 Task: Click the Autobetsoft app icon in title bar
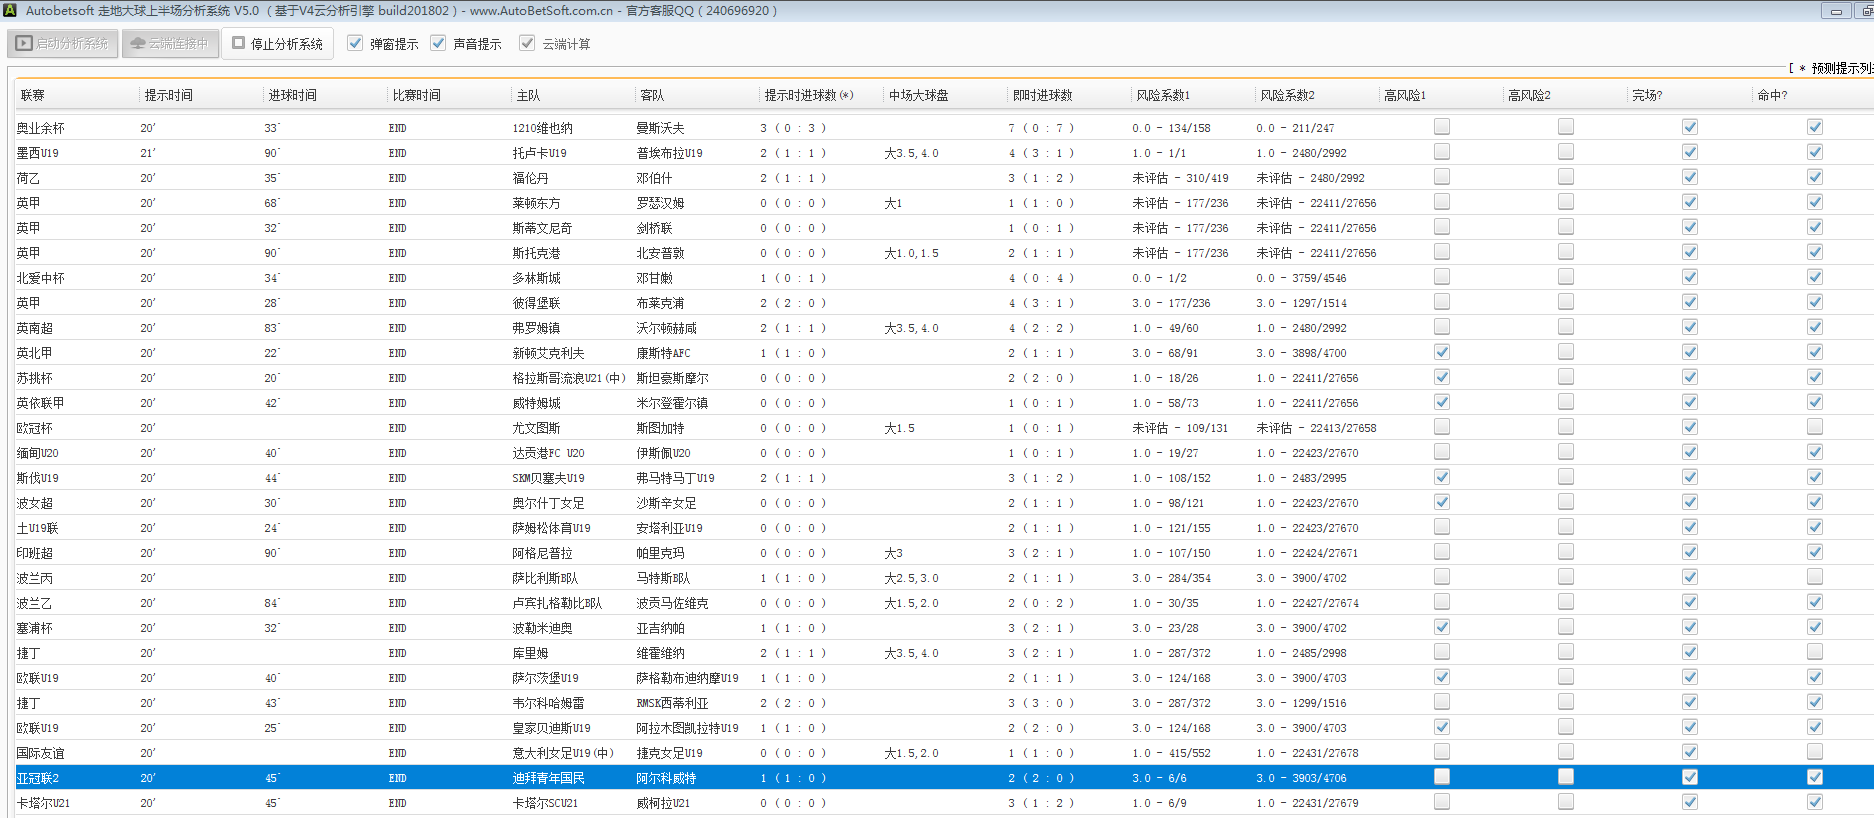10,10
